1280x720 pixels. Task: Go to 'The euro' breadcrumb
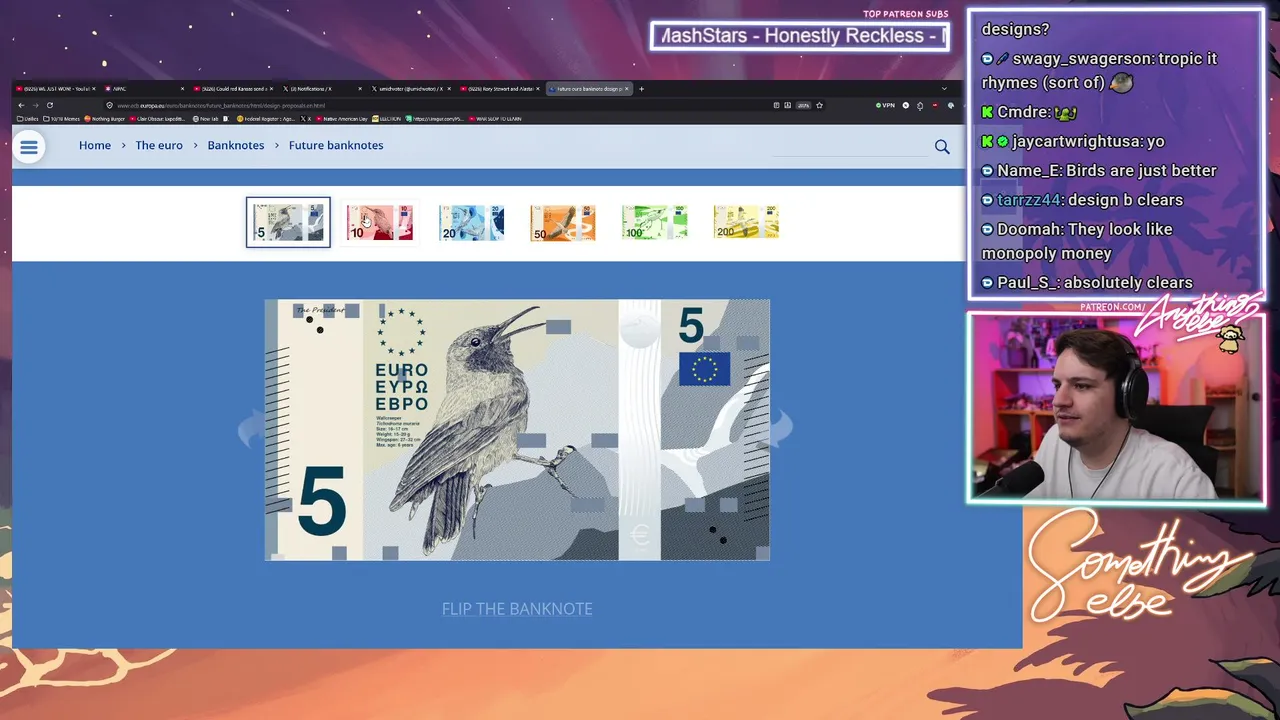click(x=159, y=145)
